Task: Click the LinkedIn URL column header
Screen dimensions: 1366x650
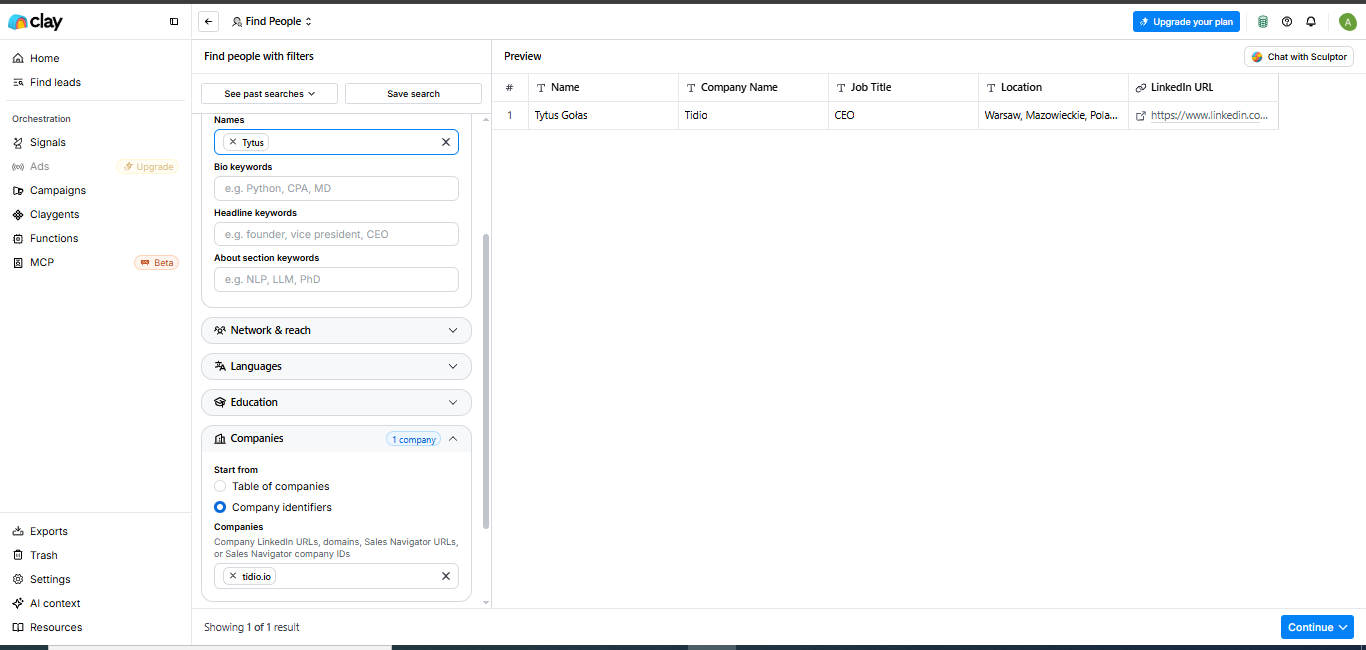Action: (1203, 87)
